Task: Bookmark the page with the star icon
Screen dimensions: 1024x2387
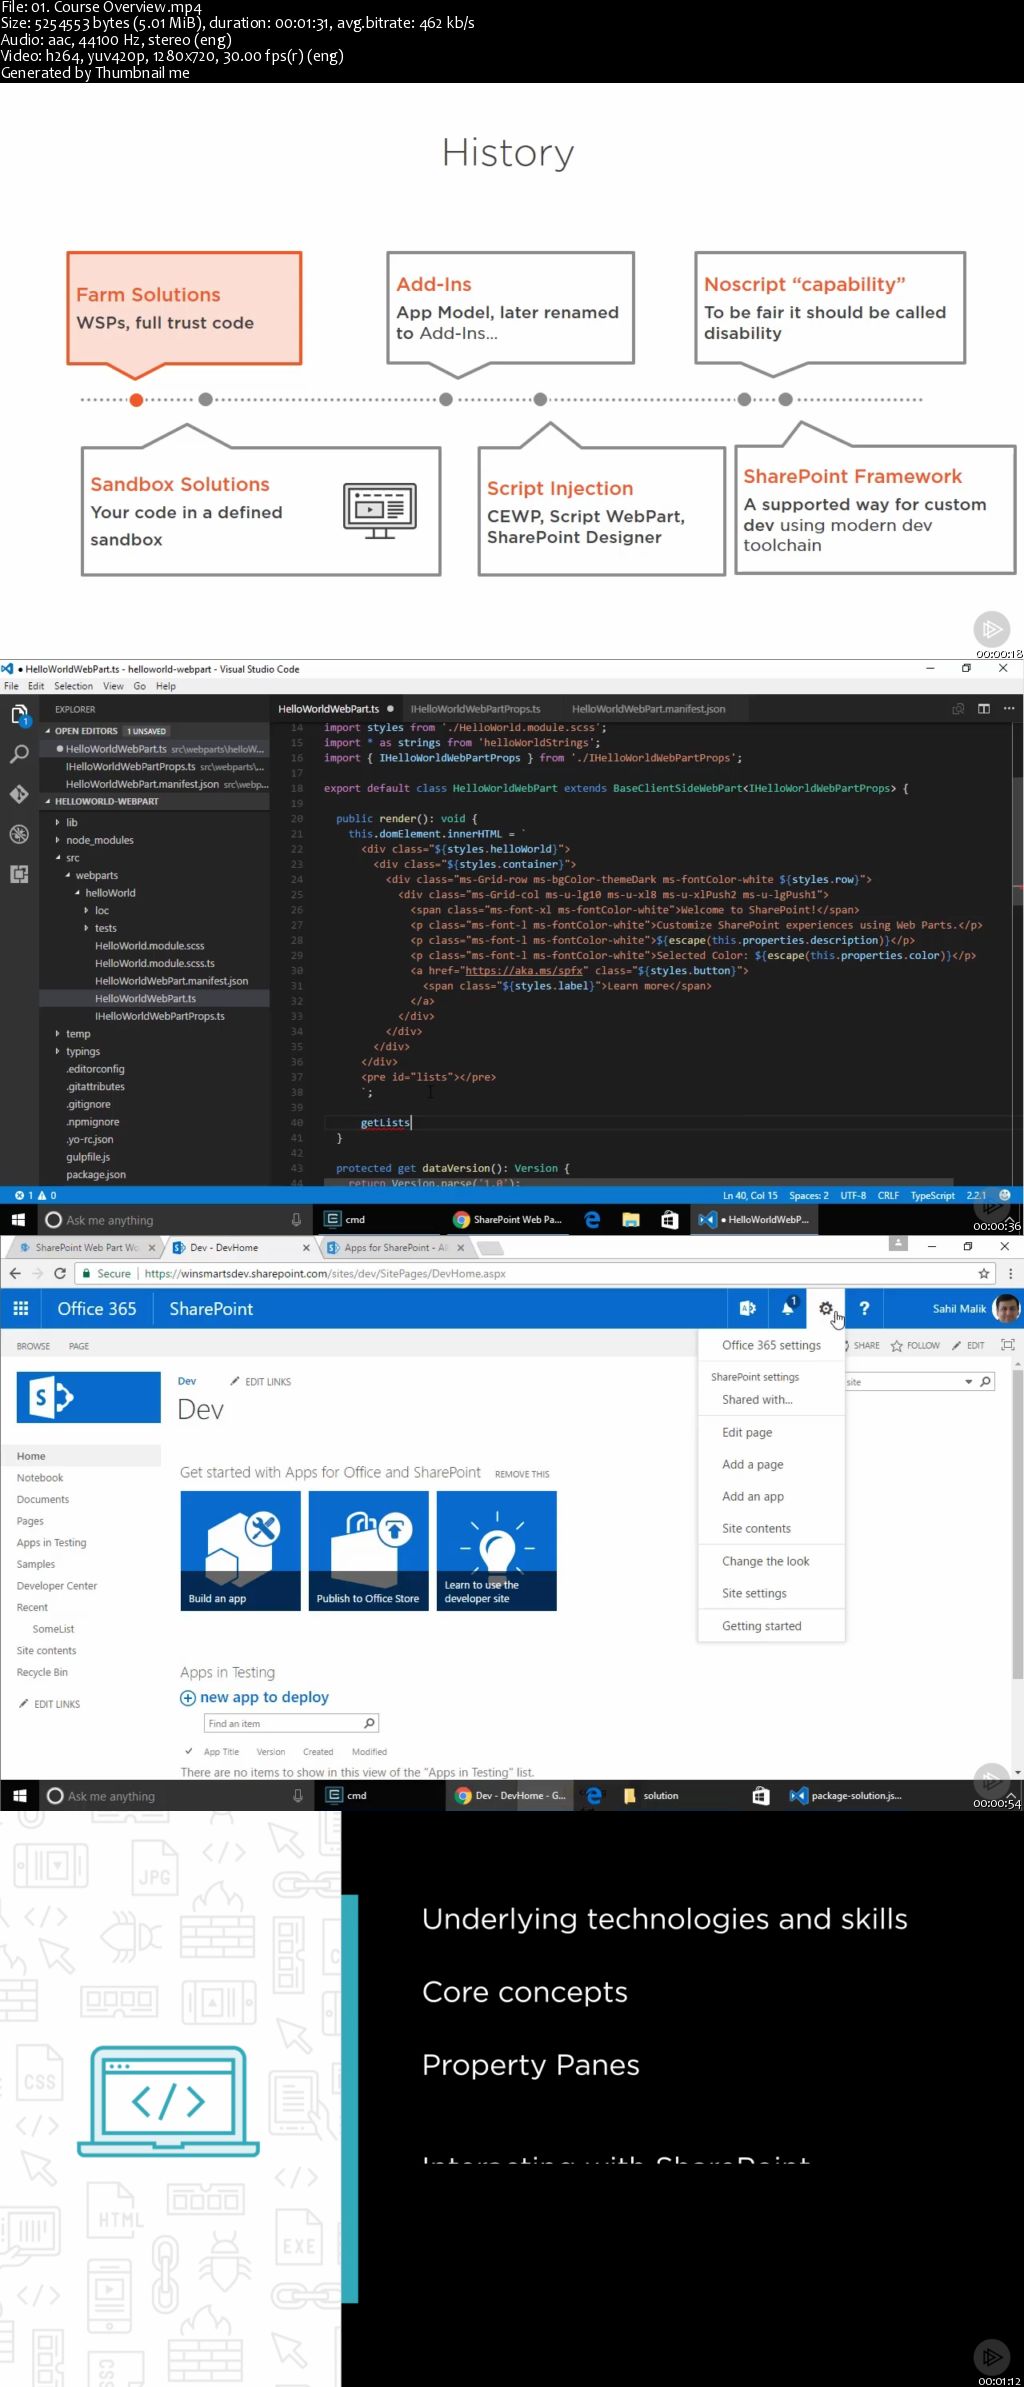Action: pos(984,1273)
